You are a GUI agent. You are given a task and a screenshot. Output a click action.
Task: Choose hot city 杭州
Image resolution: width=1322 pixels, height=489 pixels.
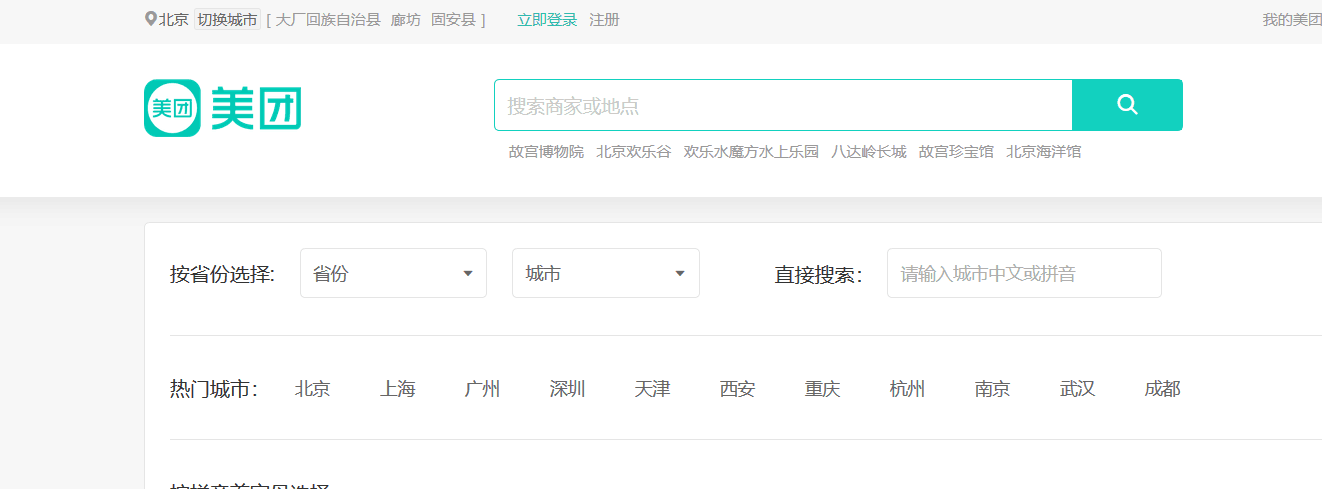pyautogui.click(x=907, y=389)
